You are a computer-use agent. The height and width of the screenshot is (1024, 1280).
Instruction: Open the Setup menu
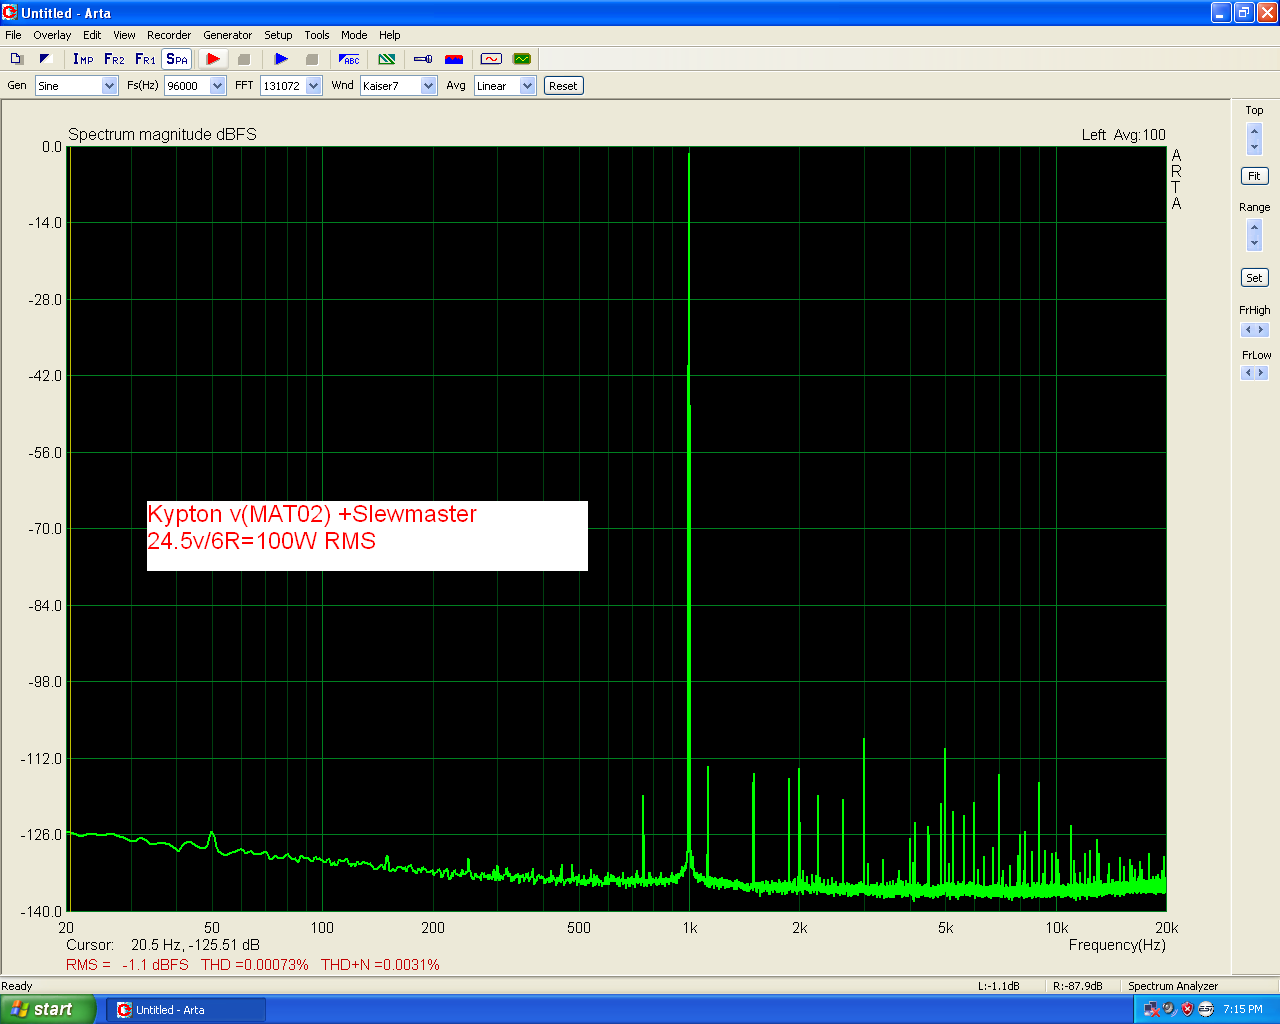[278, 35]
